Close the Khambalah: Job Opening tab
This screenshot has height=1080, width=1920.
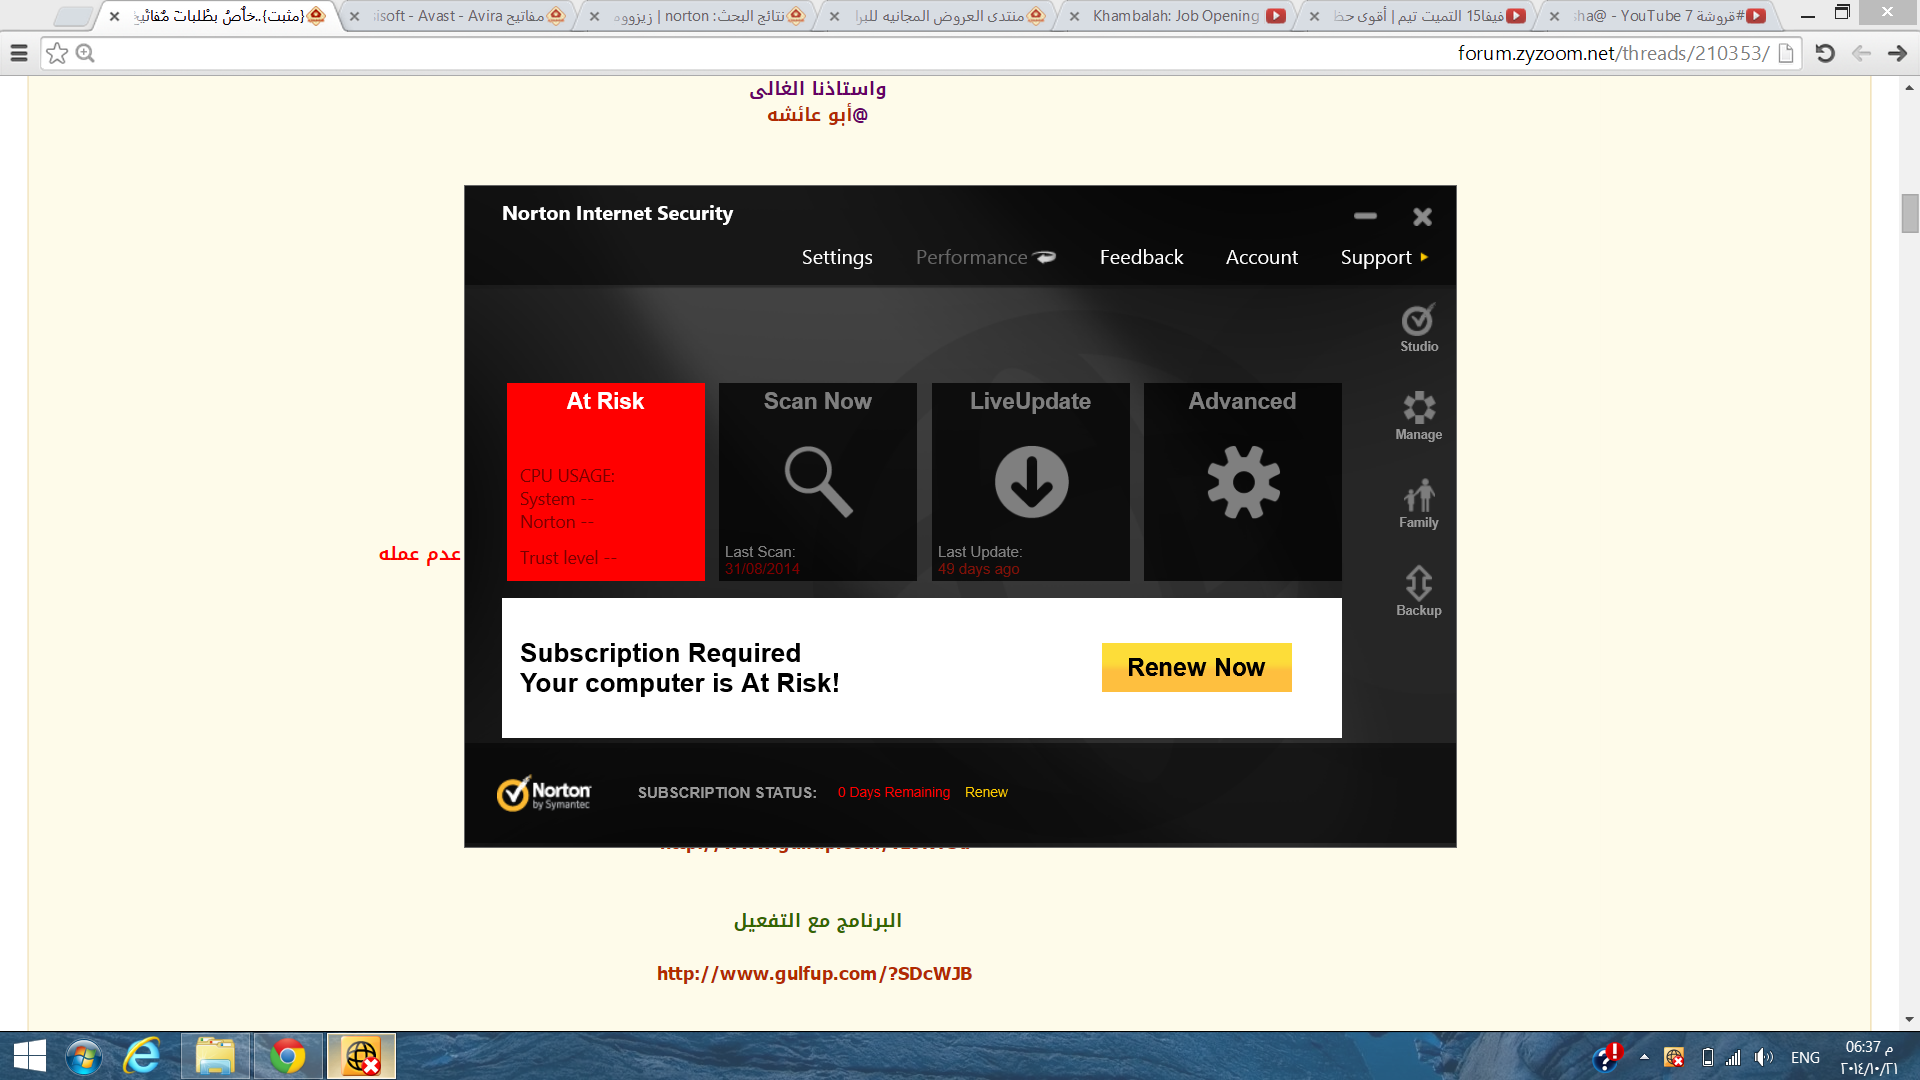click(1074, 16)
